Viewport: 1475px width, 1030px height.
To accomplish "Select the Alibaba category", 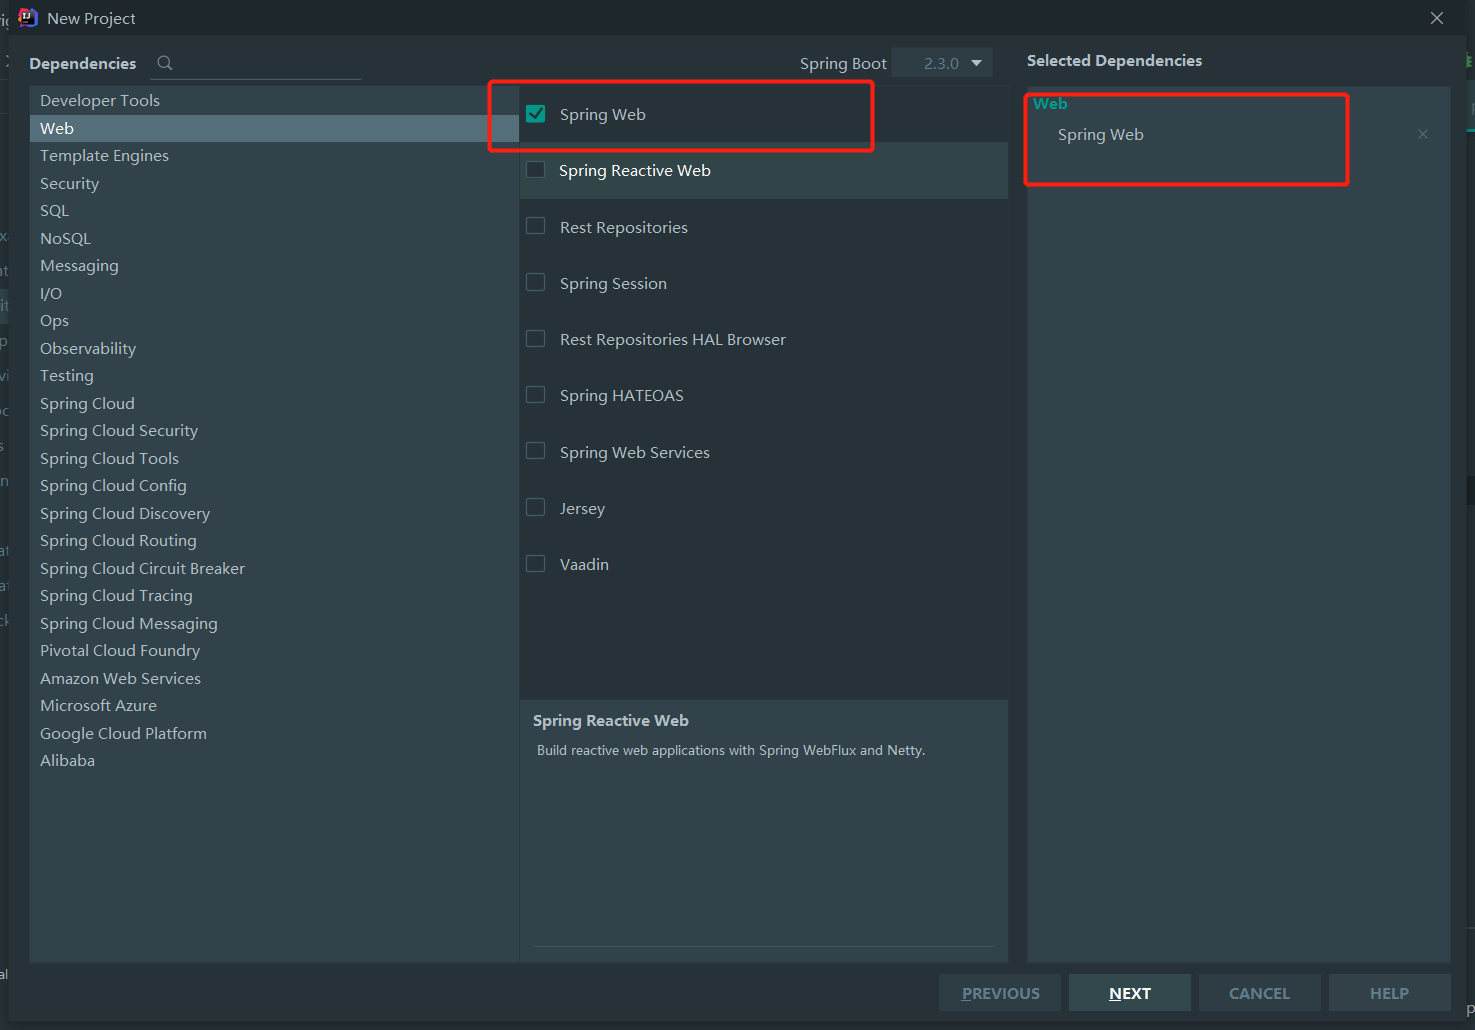I will coord(274,760).
